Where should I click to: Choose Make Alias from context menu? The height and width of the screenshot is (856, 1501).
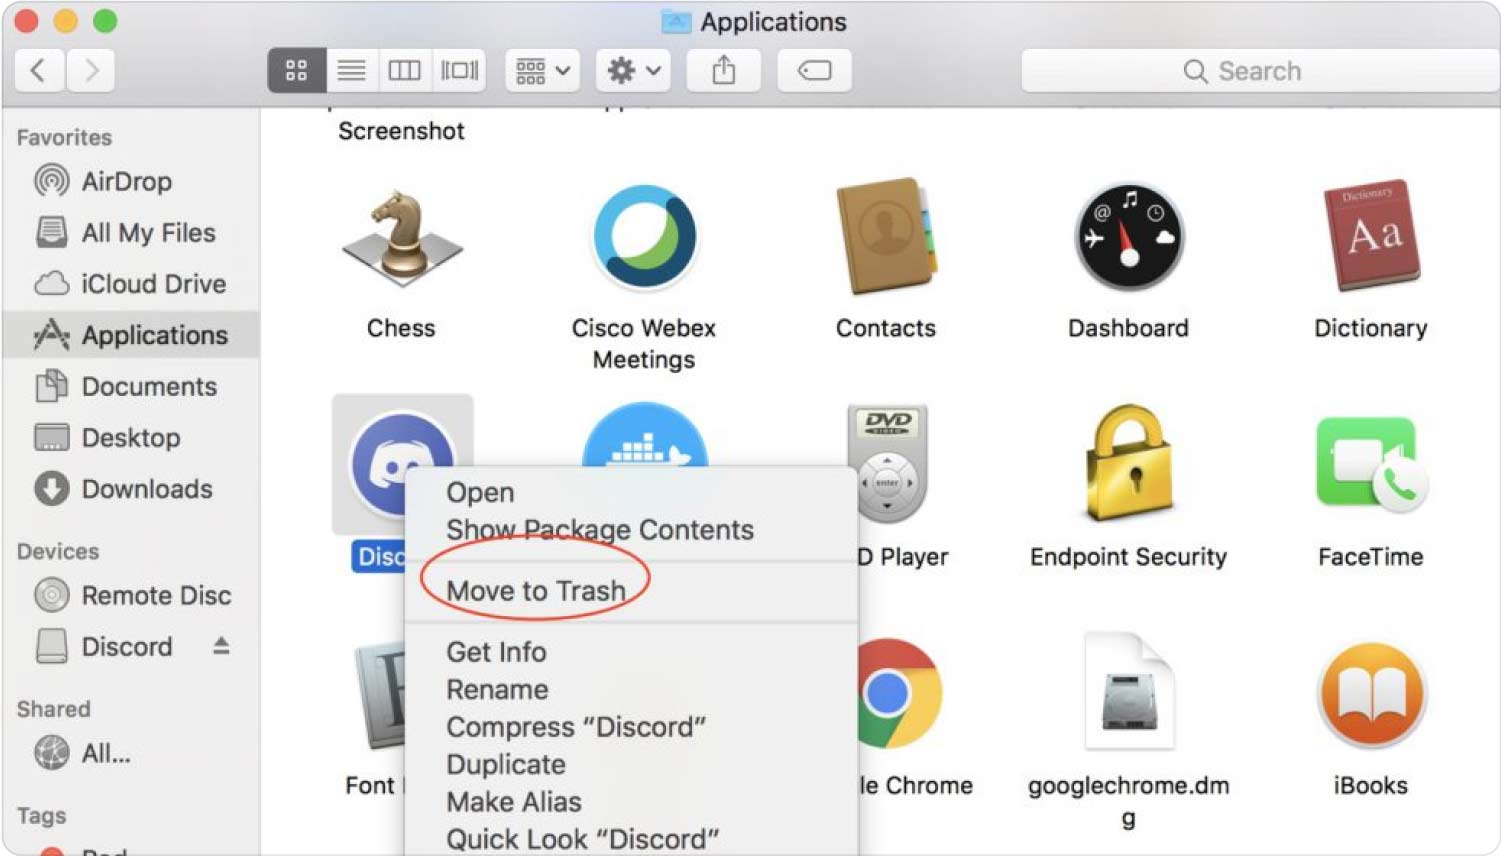(631, 802)
